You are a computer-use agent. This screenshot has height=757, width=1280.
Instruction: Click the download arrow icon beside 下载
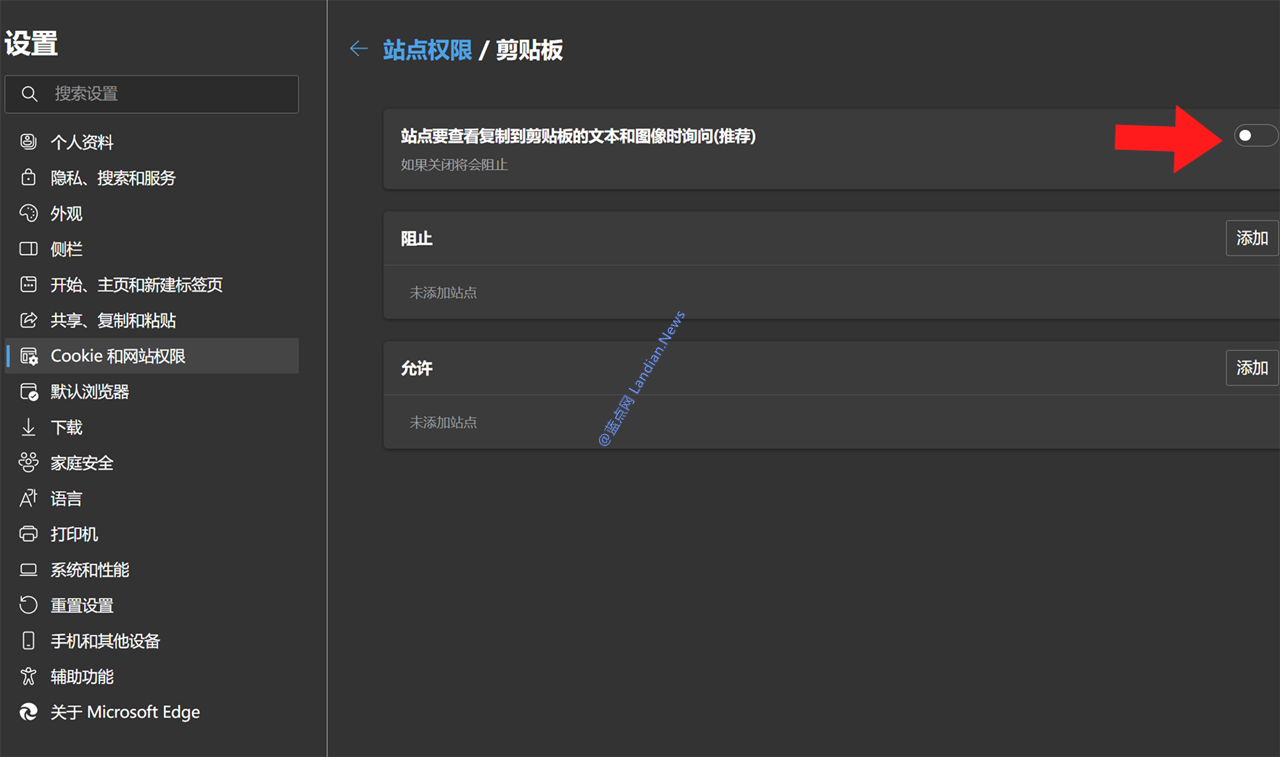click(29, 427)
